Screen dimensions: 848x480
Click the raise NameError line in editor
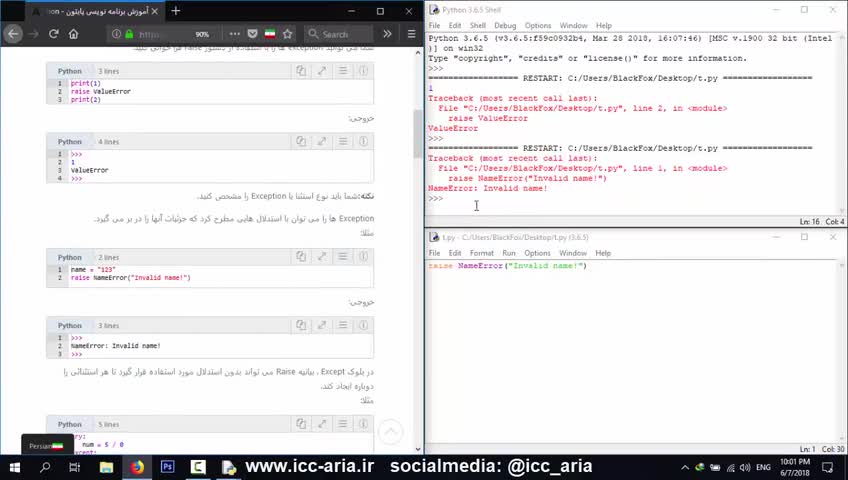(x=507, y=266)
